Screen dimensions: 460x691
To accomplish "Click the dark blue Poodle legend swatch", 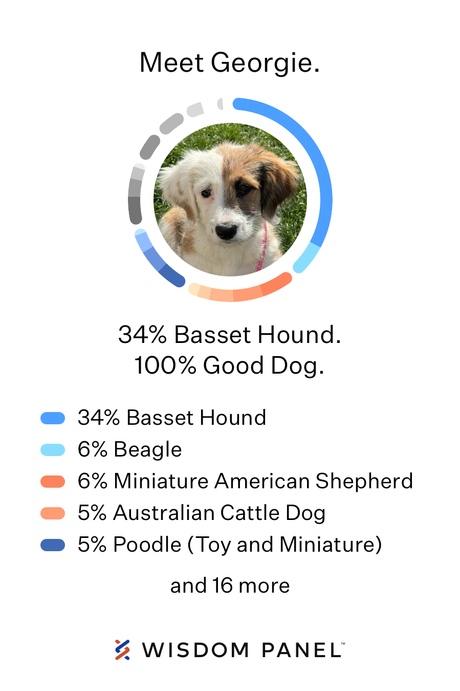I will [53, 545].
